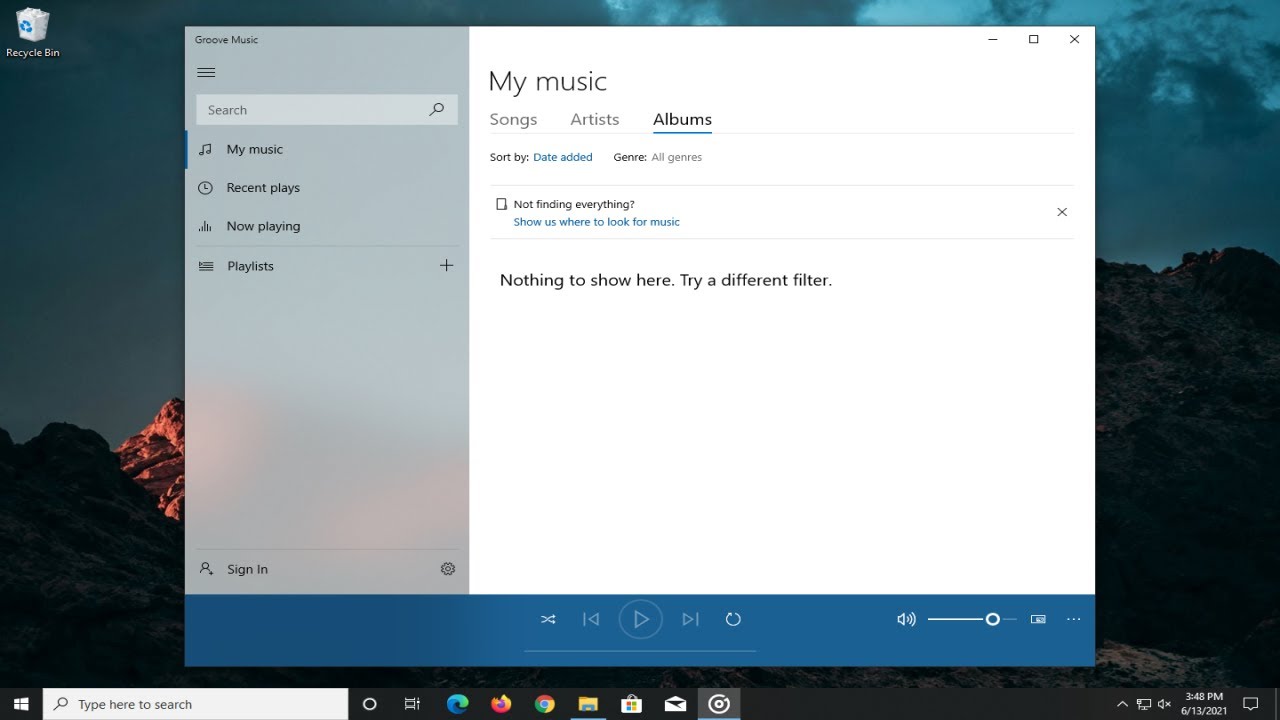Open Task View on taskbar
1280x720 pixels.
pos(412,704)
